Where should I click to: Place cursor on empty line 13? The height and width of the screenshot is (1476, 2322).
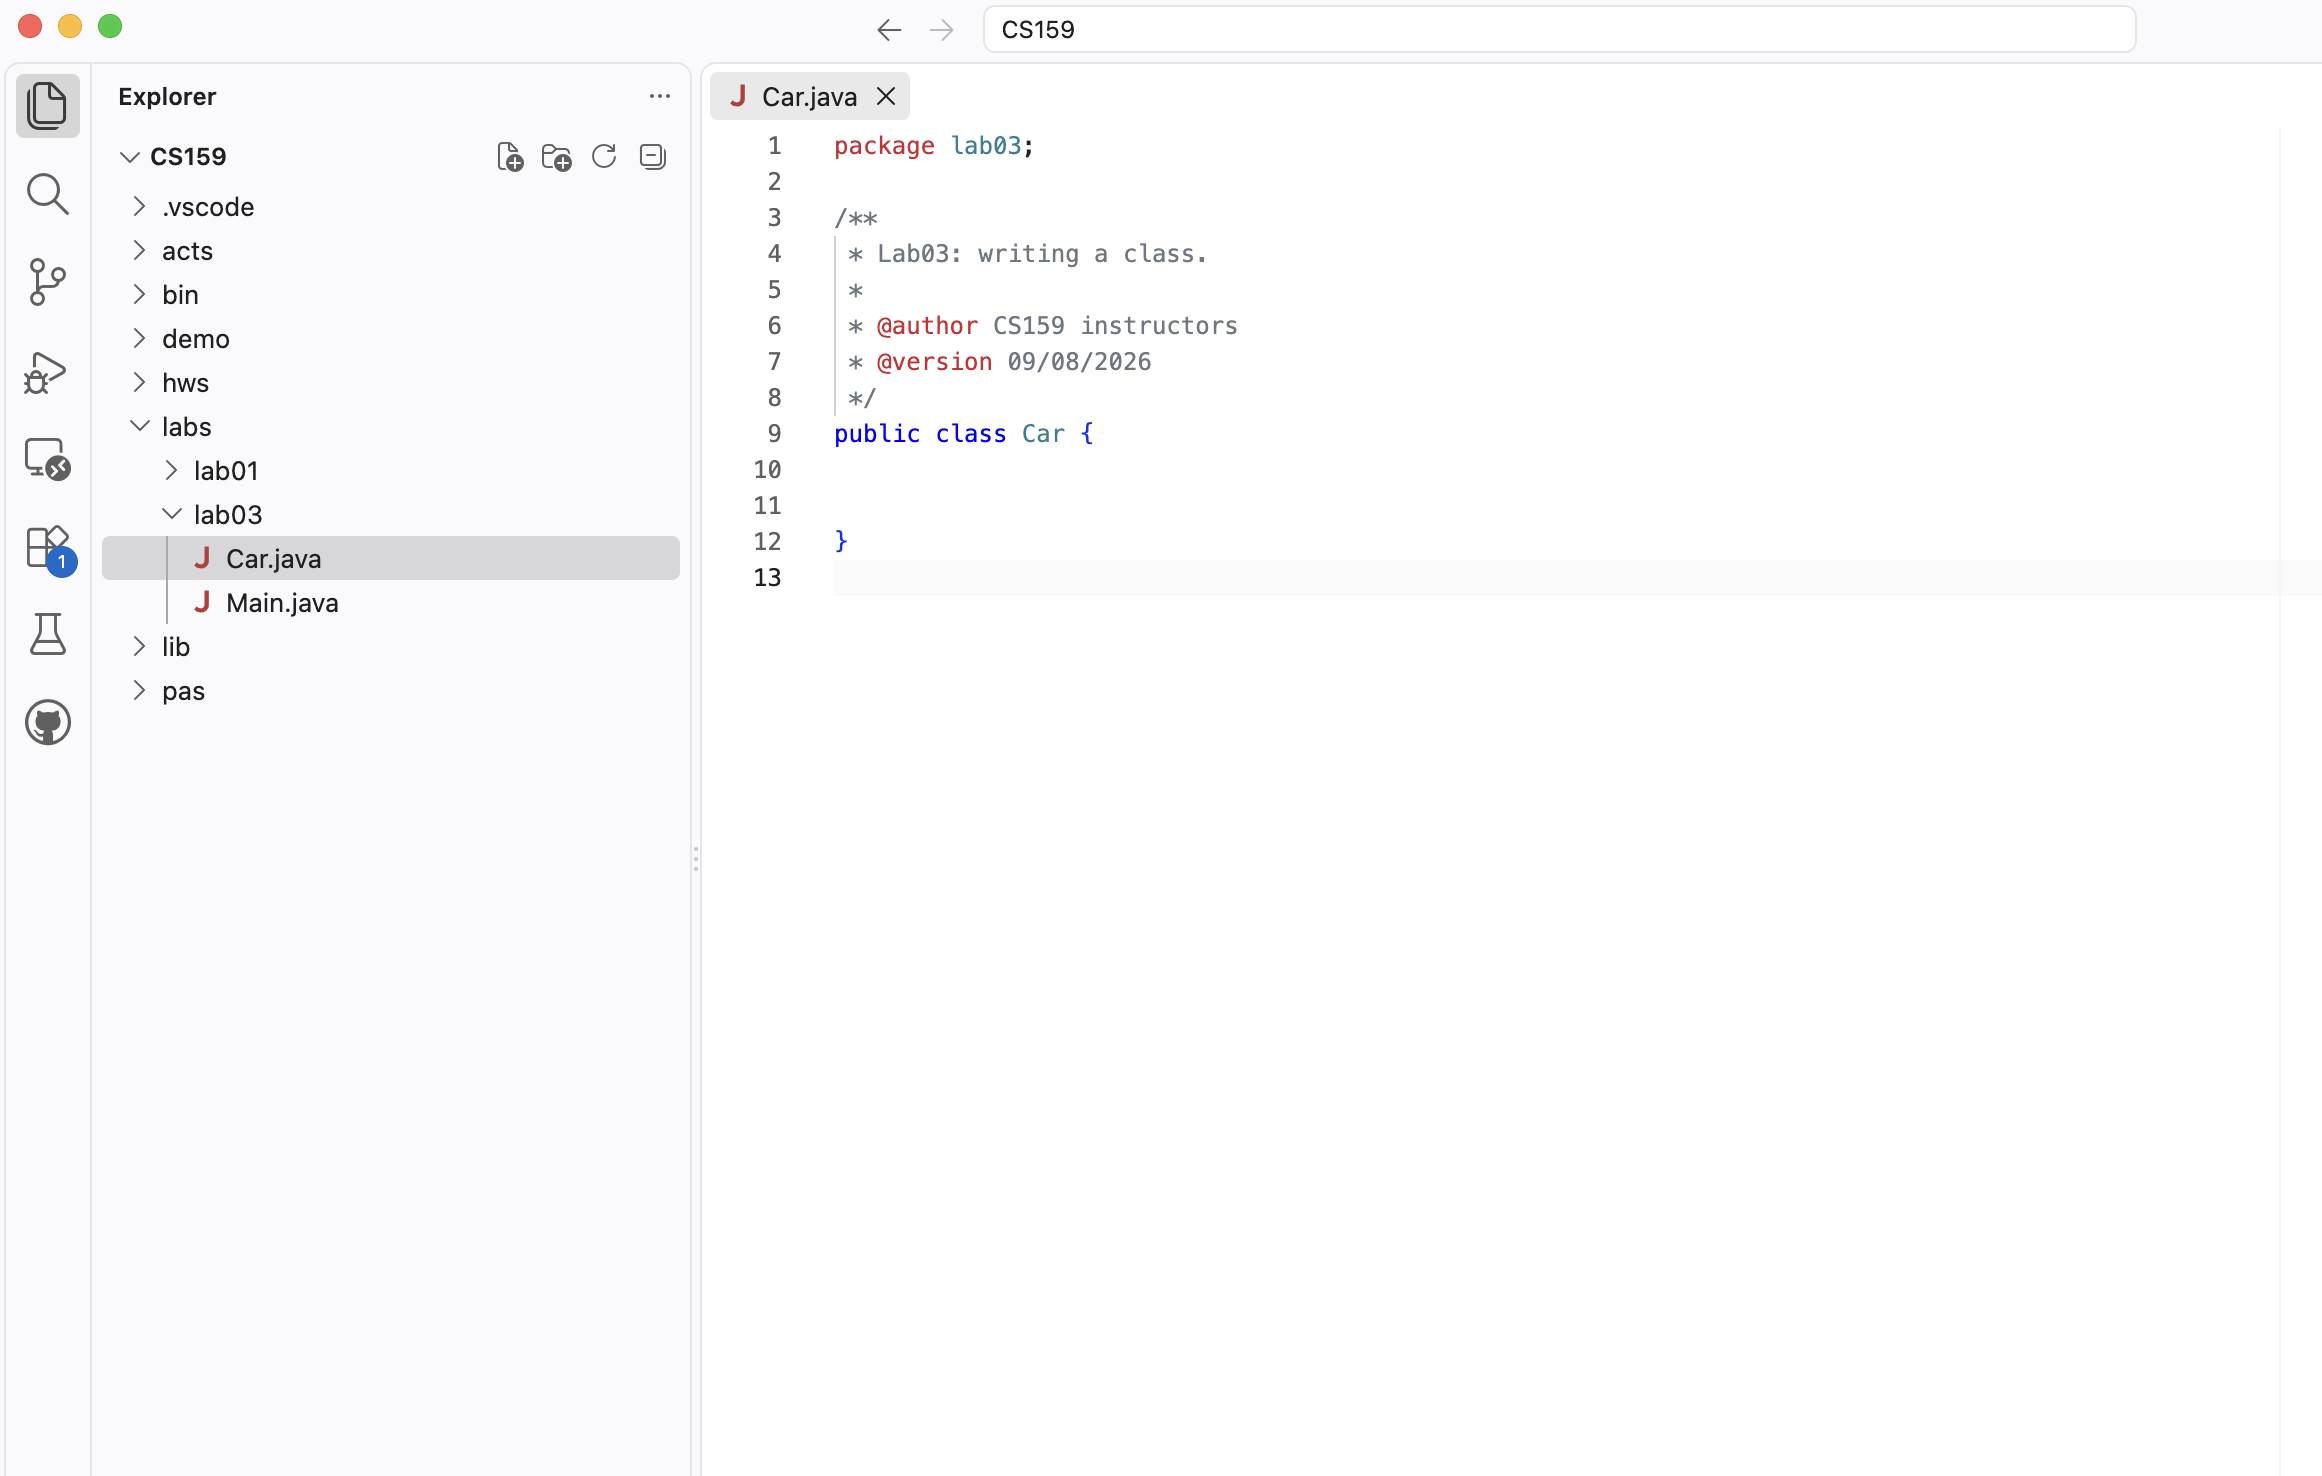coord(1576,578)
